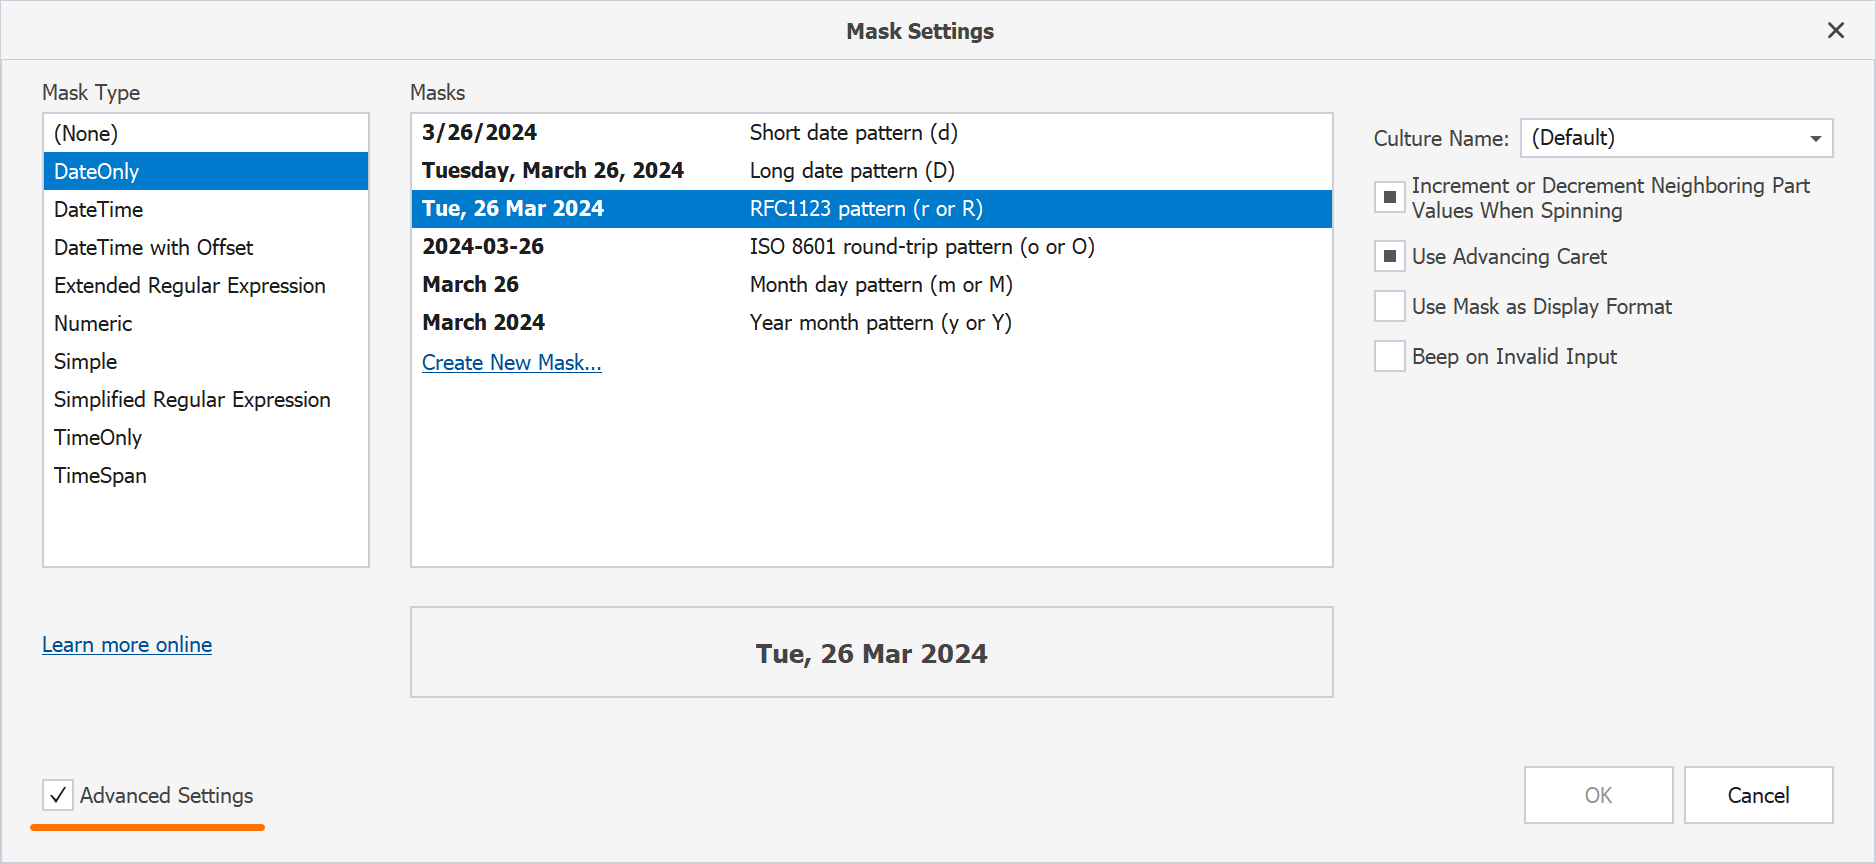Viewport: 1876px width, 864px height.
Task: Uncheck the Advanced Settings checkbox
Action: [x=58, y=795]
